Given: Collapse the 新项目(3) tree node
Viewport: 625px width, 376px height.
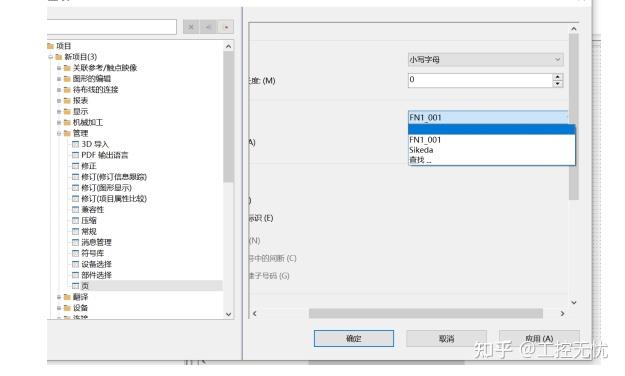Looking at the screenshot, I should [51, 57].
